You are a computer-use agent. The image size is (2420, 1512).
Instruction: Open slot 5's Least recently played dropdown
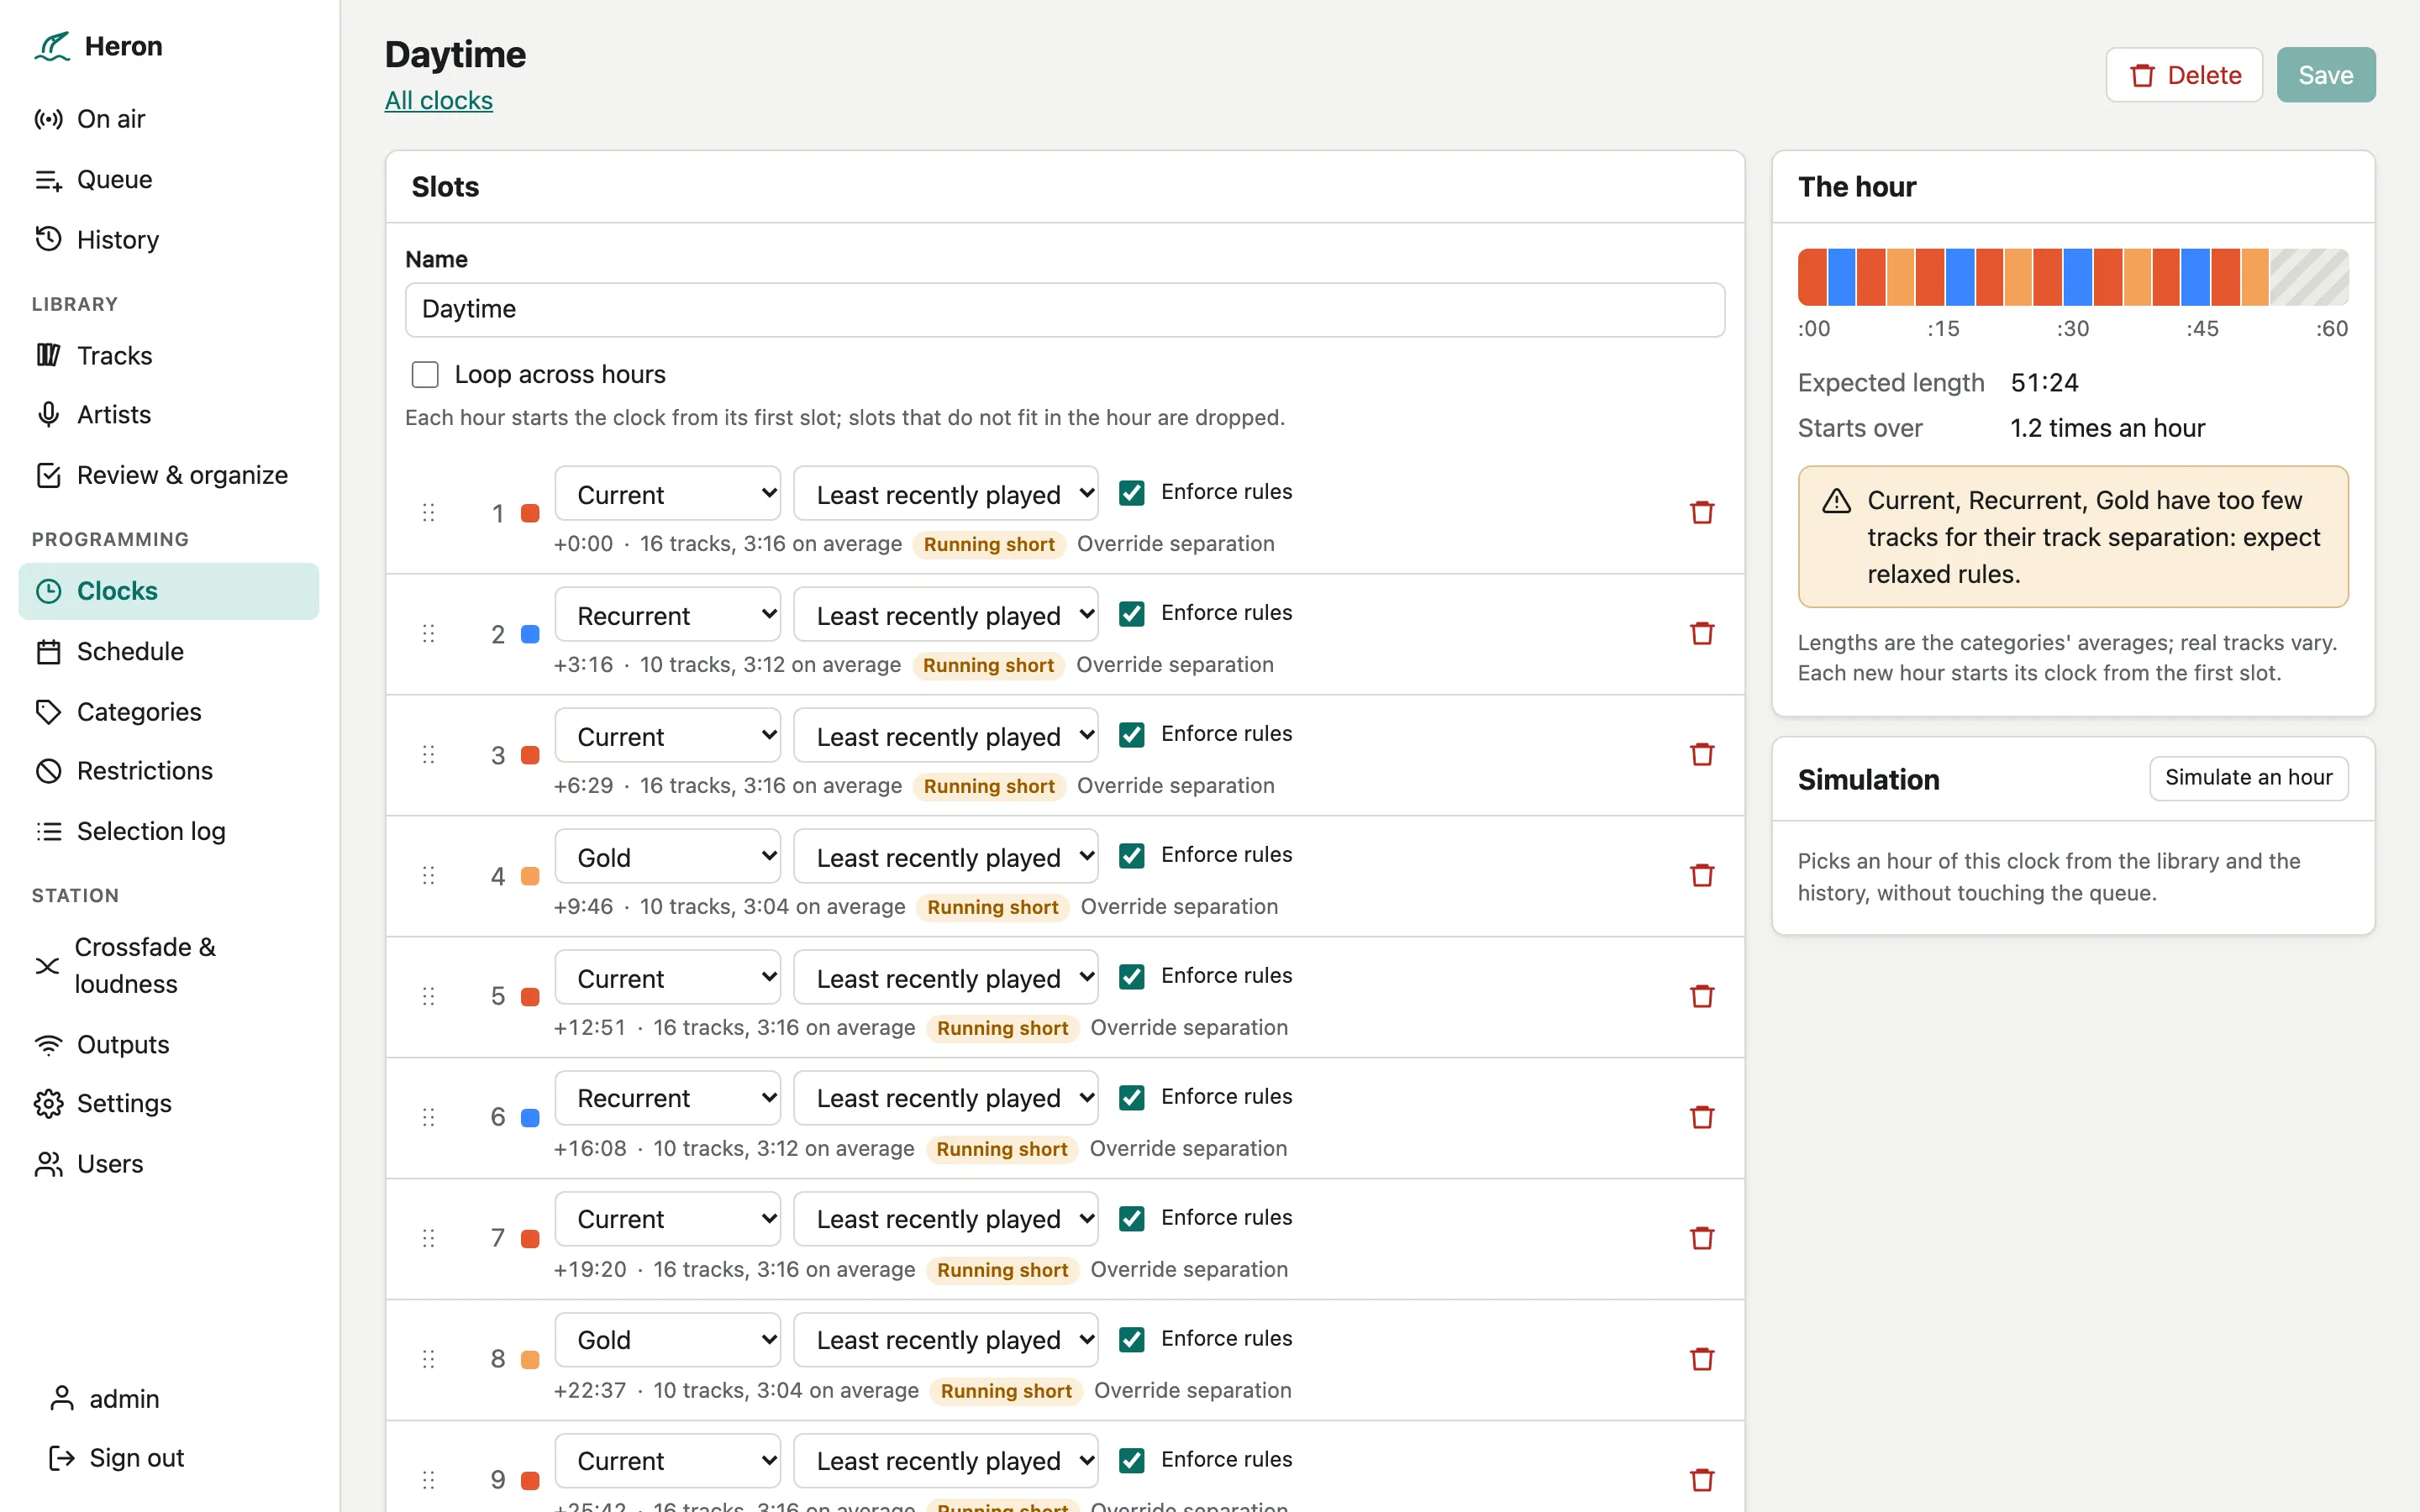pyautogui.click(x=946, y=978)
